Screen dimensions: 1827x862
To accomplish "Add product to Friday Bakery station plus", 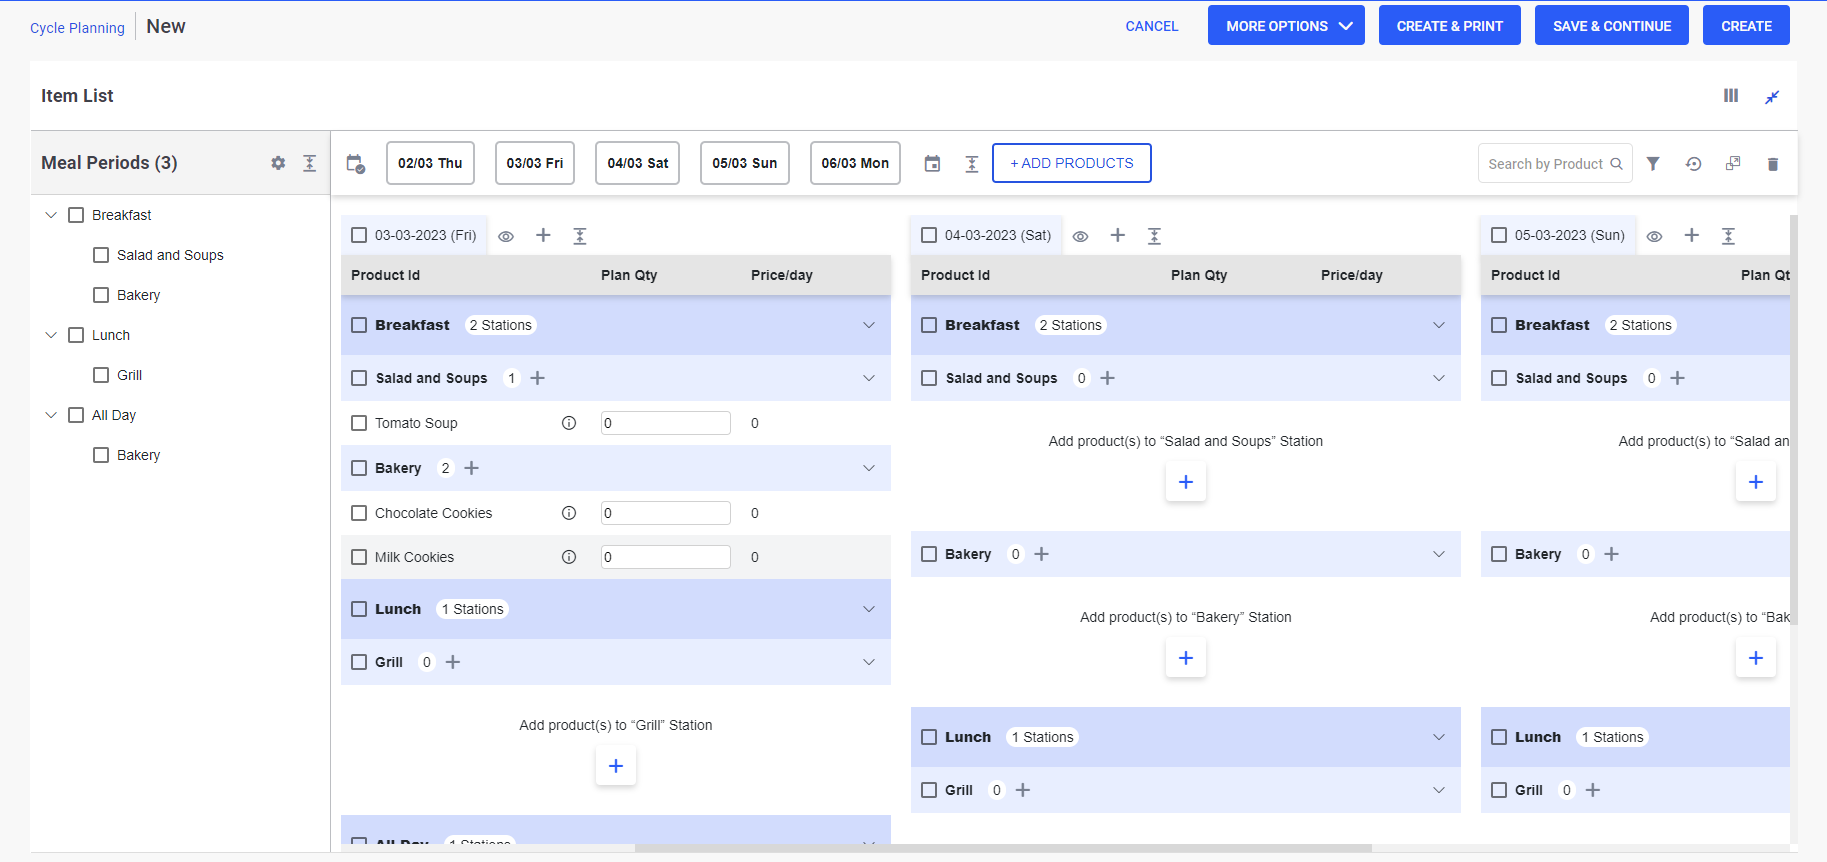I will point(472,468).
